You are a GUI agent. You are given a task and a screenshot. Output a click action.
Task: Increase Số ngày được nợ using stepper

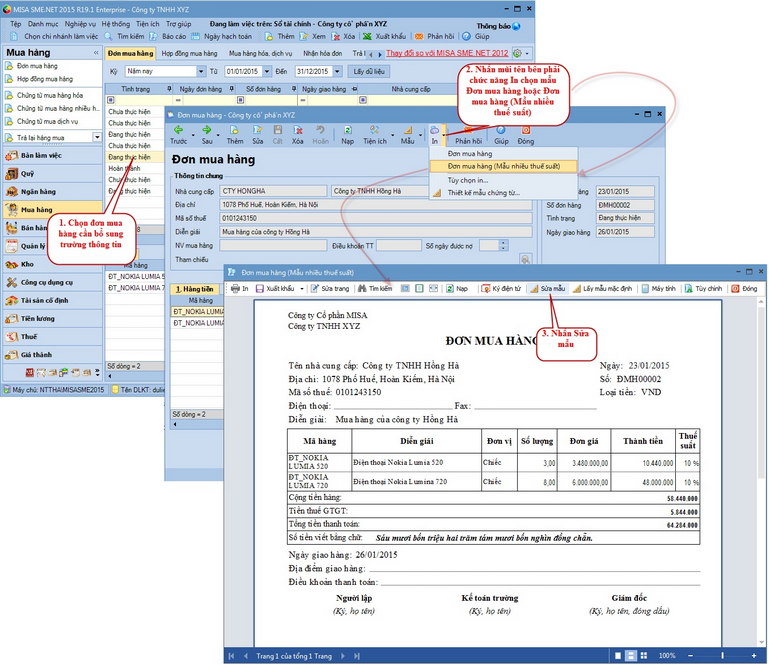point(504,243)
